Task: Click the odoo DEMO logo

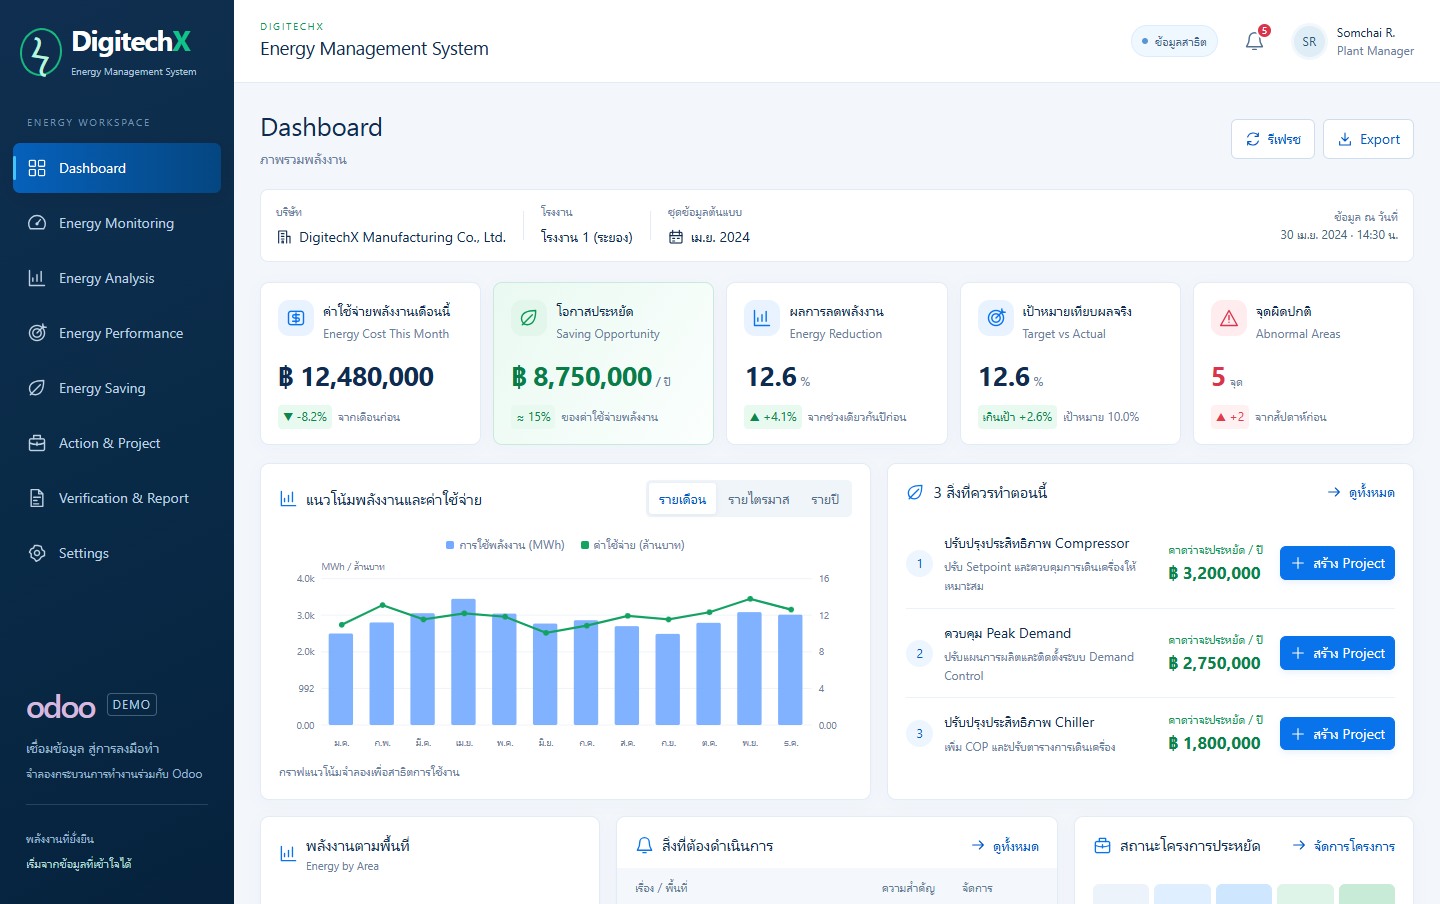Action: 91,706
